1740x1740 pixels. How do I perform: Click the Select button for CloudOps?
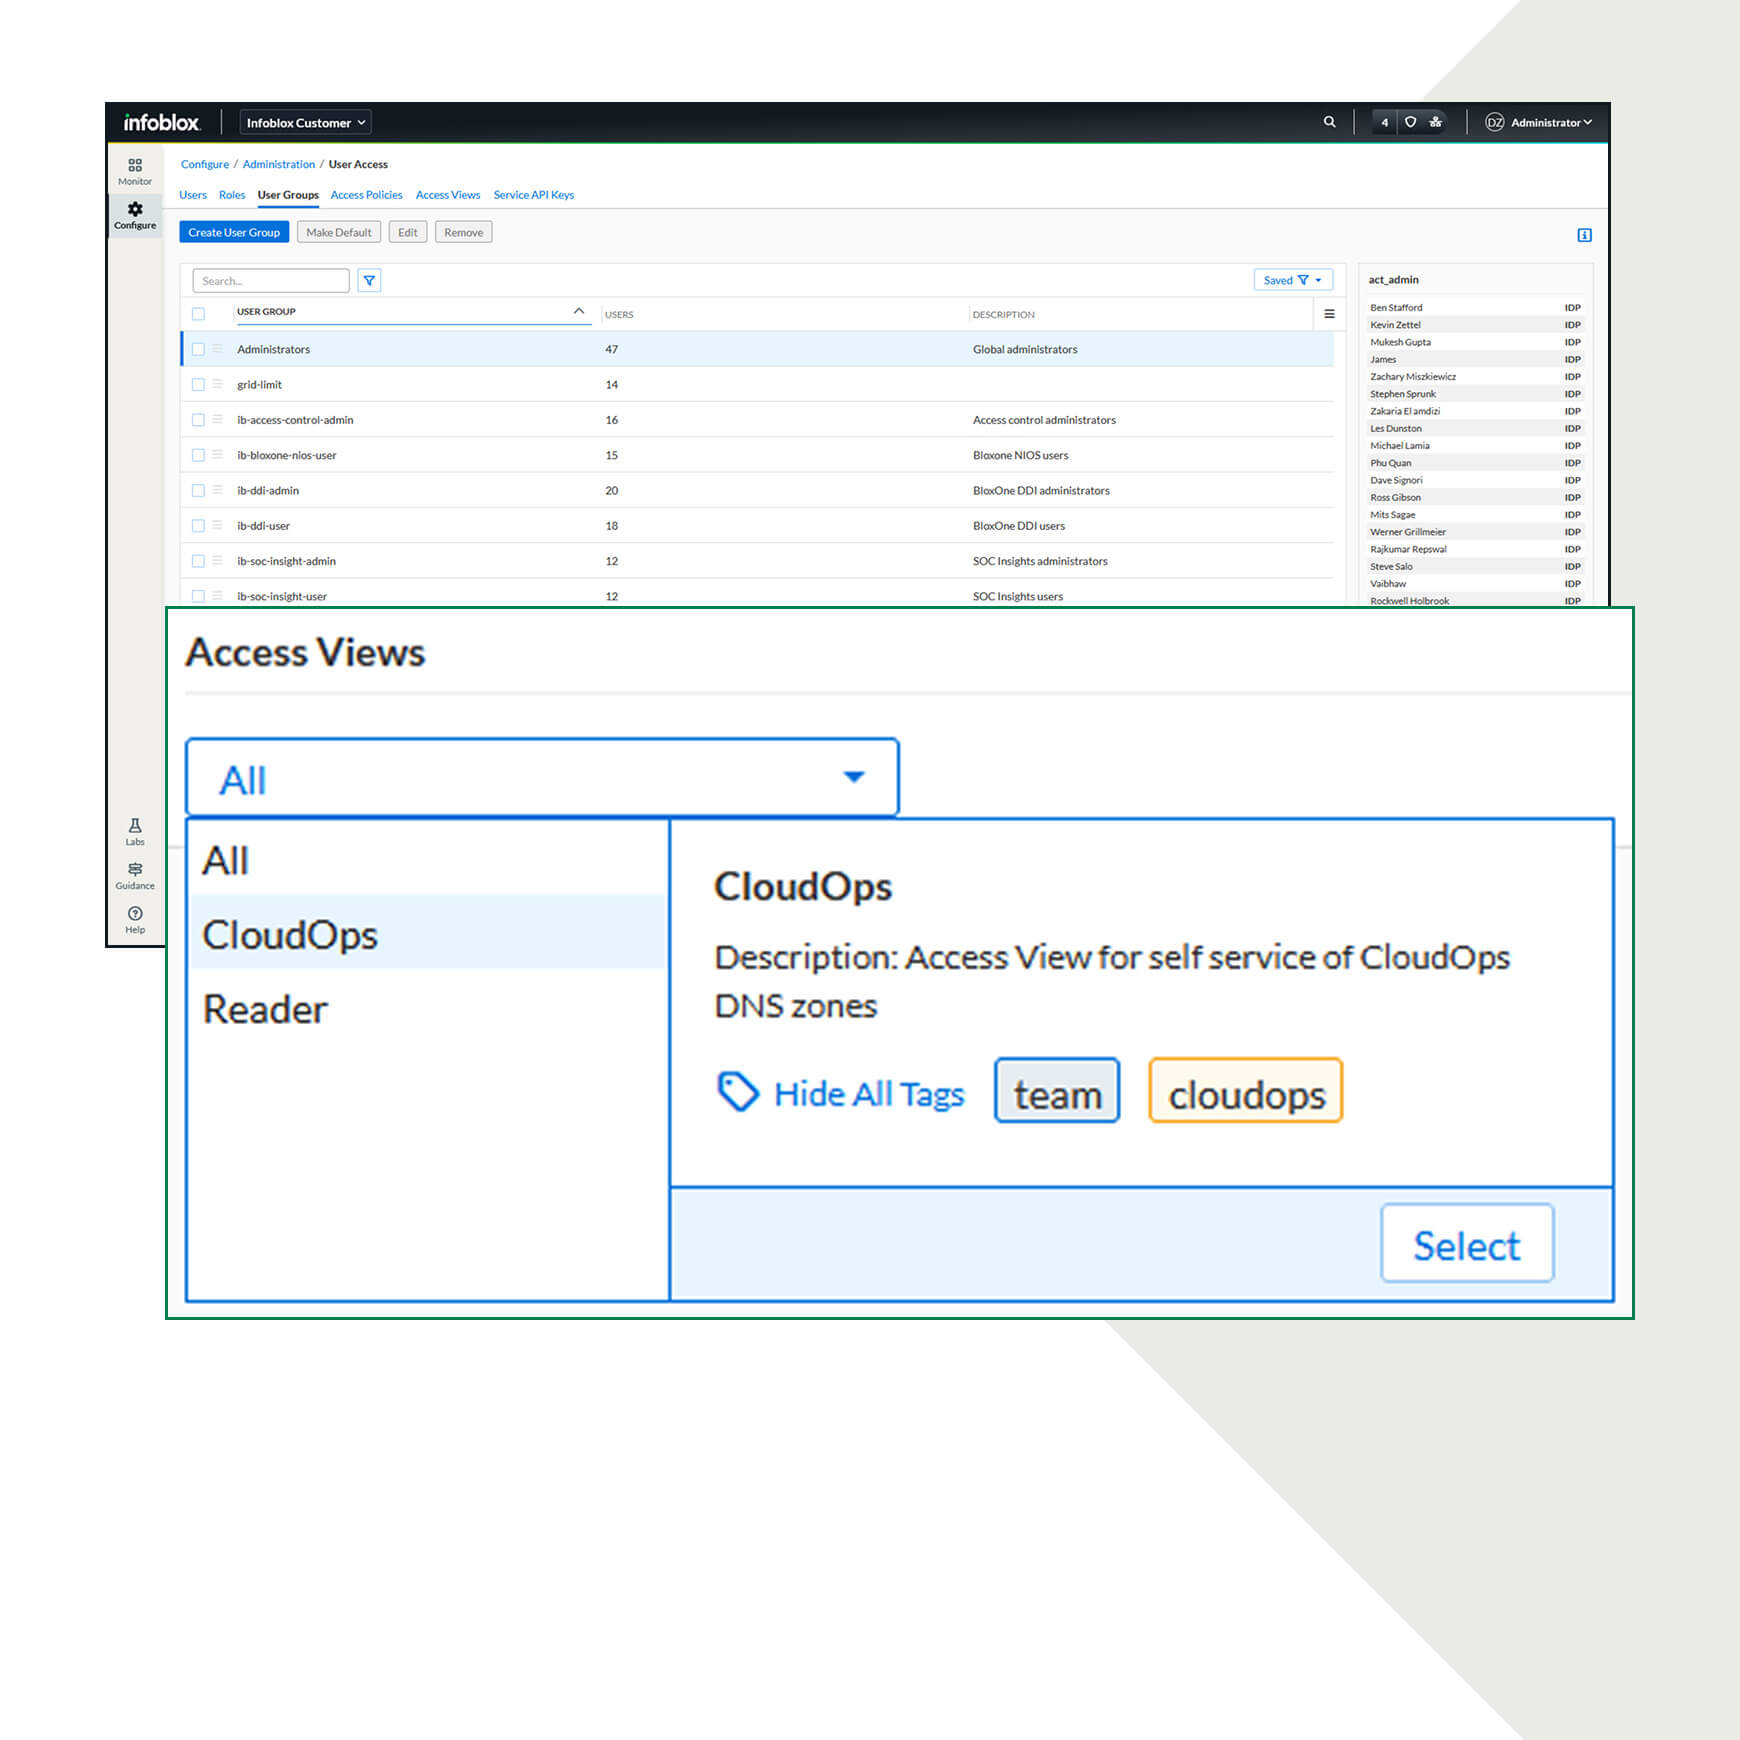click(1466, 1243)
